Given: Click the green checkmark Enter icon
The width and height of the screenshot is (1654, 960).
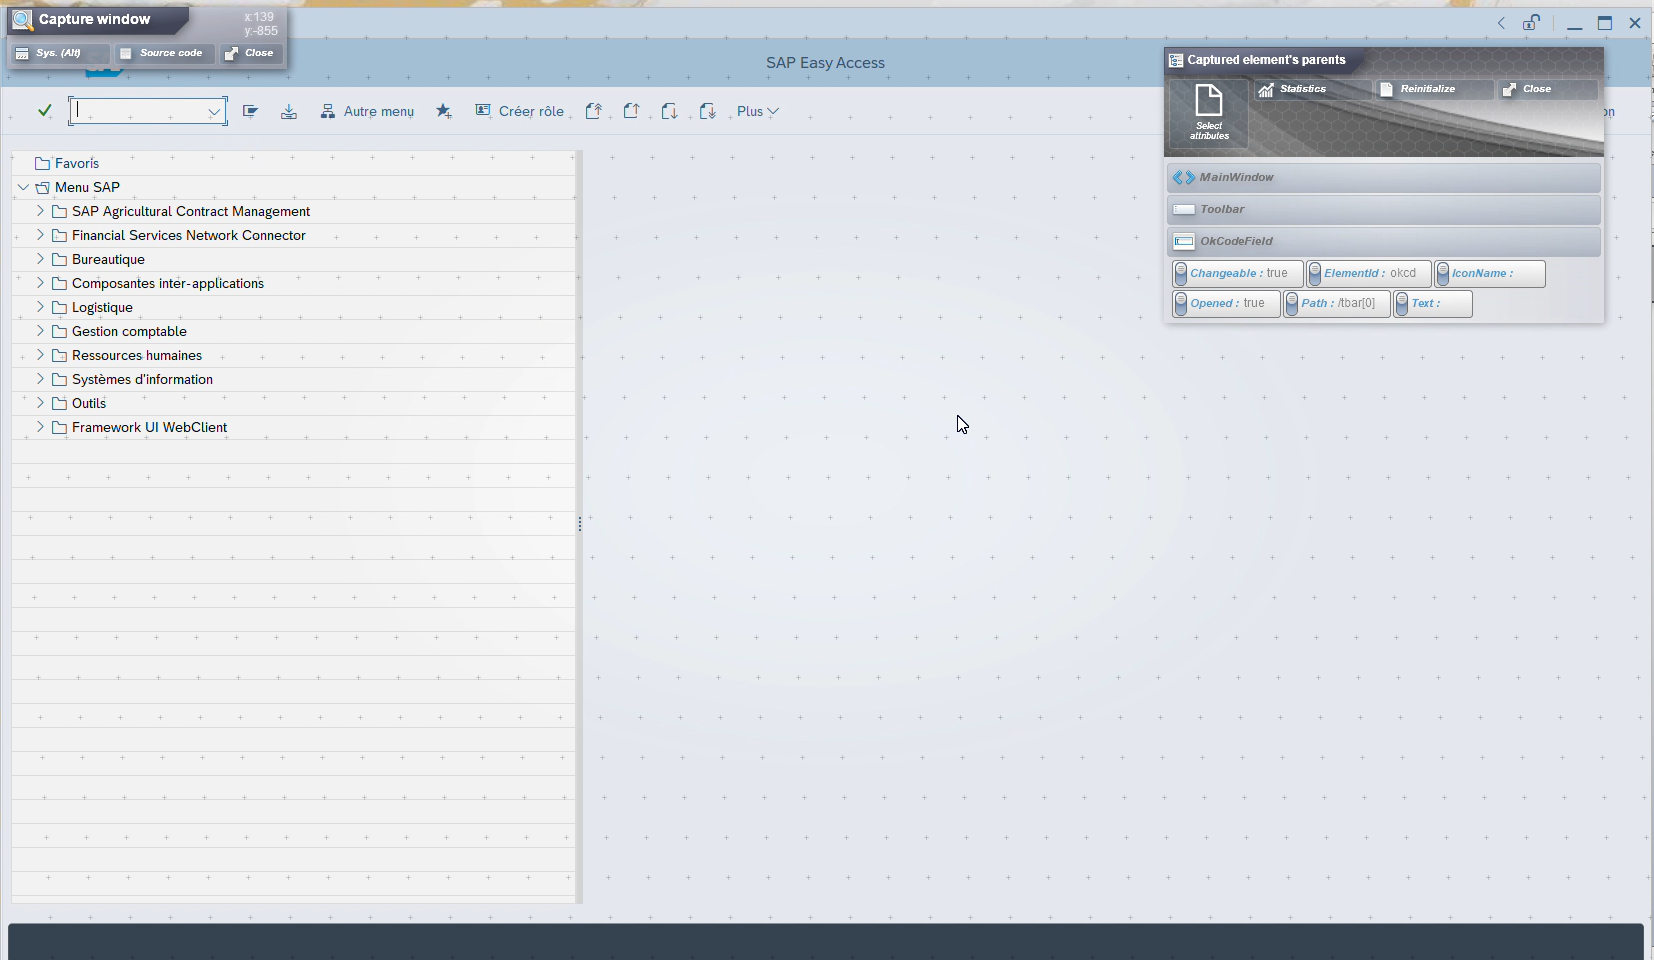Looking at the screenshot, I should coord(44,111).
